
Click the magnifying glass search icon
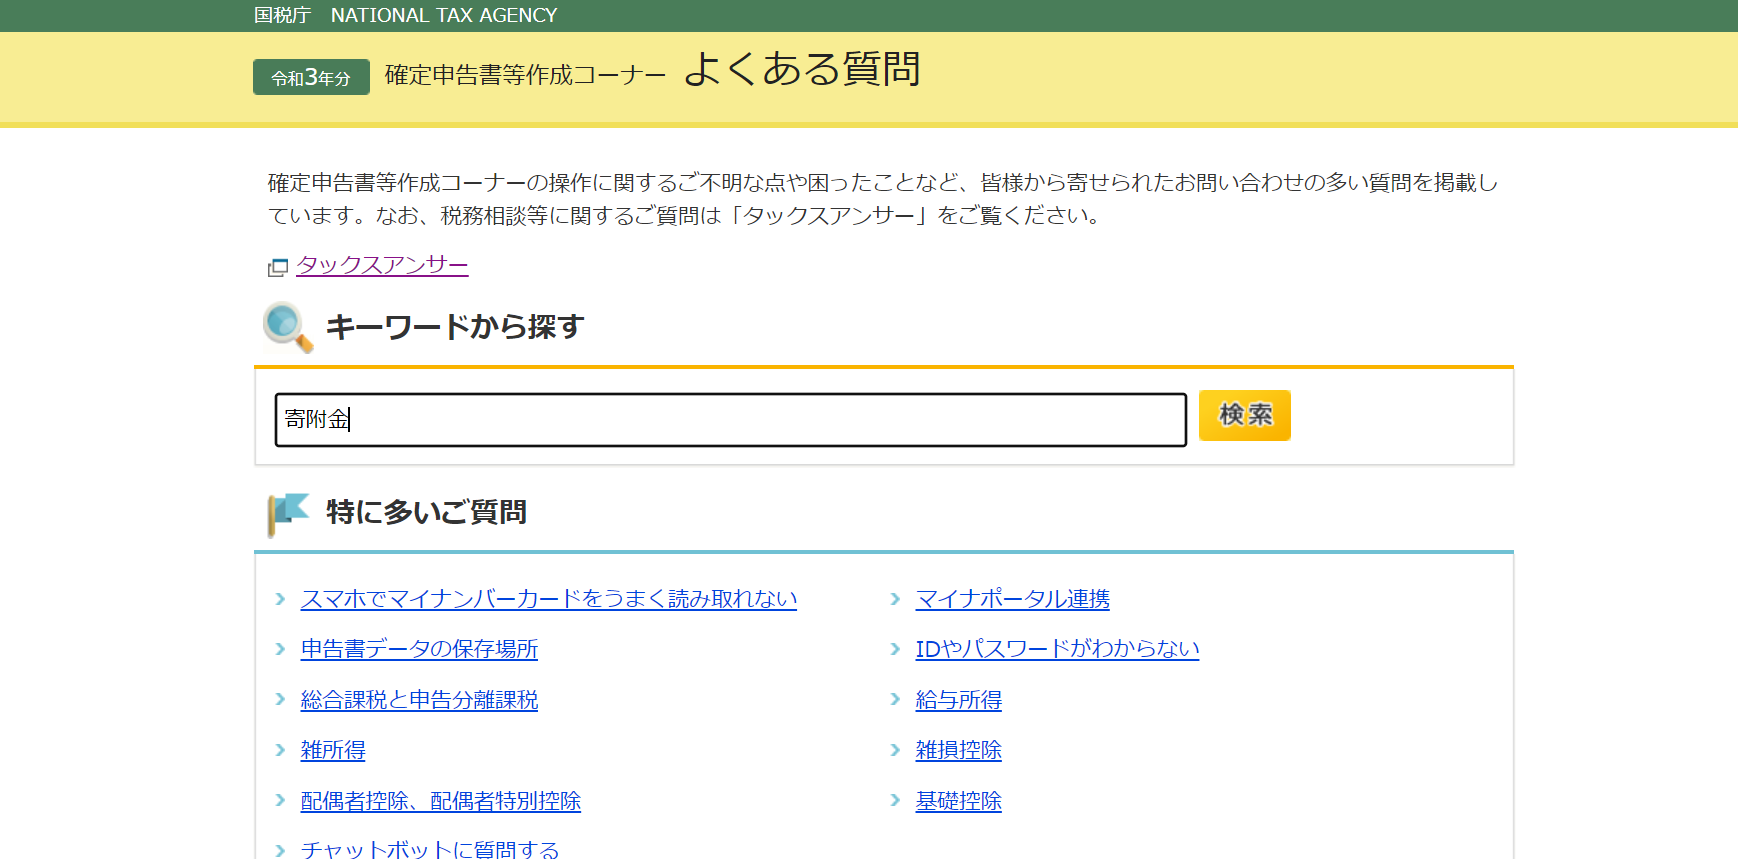(287, 327)
